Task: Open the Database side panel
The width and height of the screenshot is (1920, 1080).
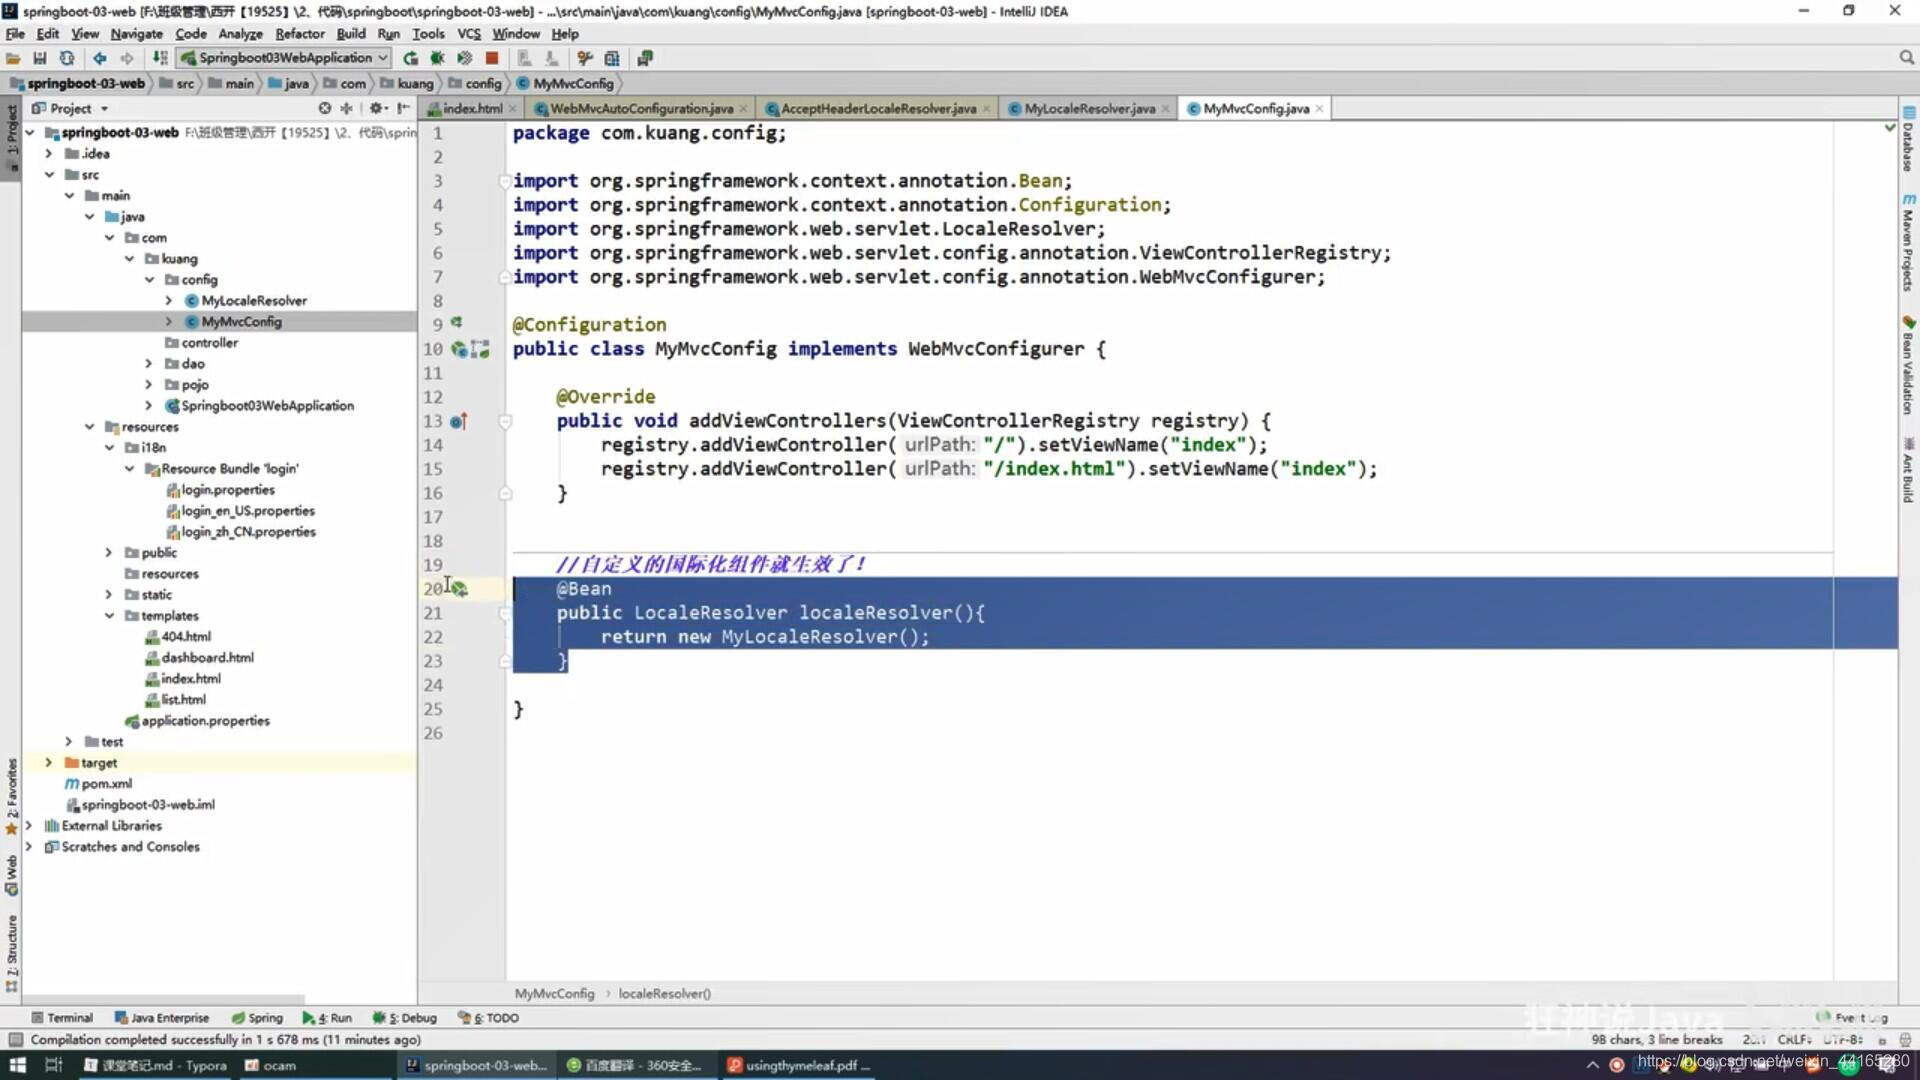Action: pyautogui.click(x=1908, y=138)
